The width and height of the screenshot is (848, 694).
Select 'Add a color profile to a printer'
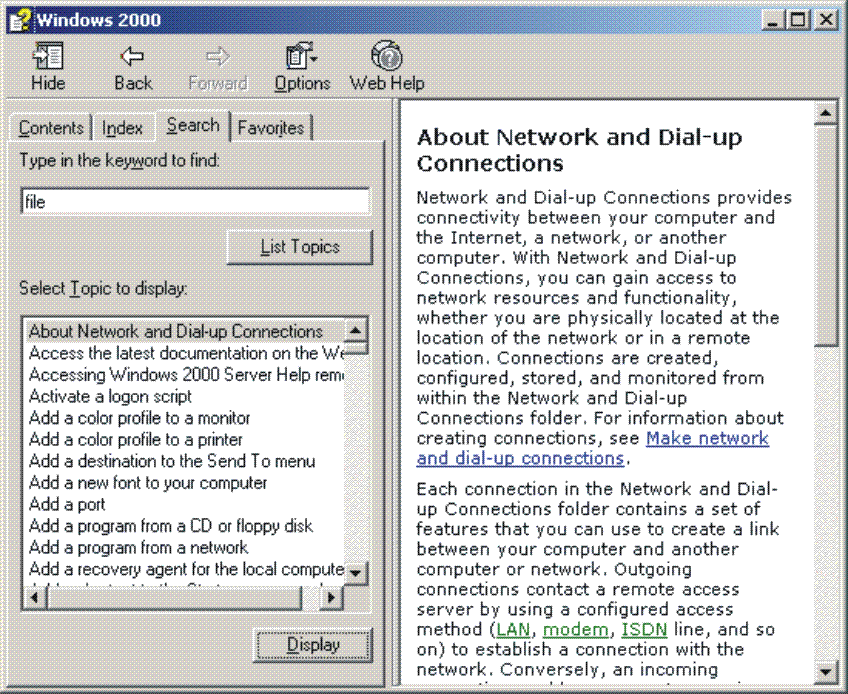tap(184, 439)
